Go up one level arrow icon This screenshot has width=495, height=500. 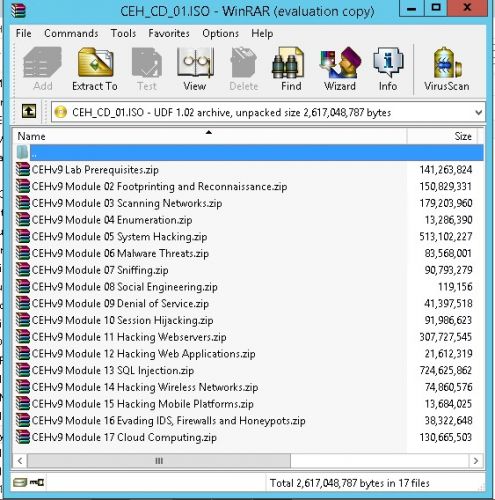pos(29,111)
